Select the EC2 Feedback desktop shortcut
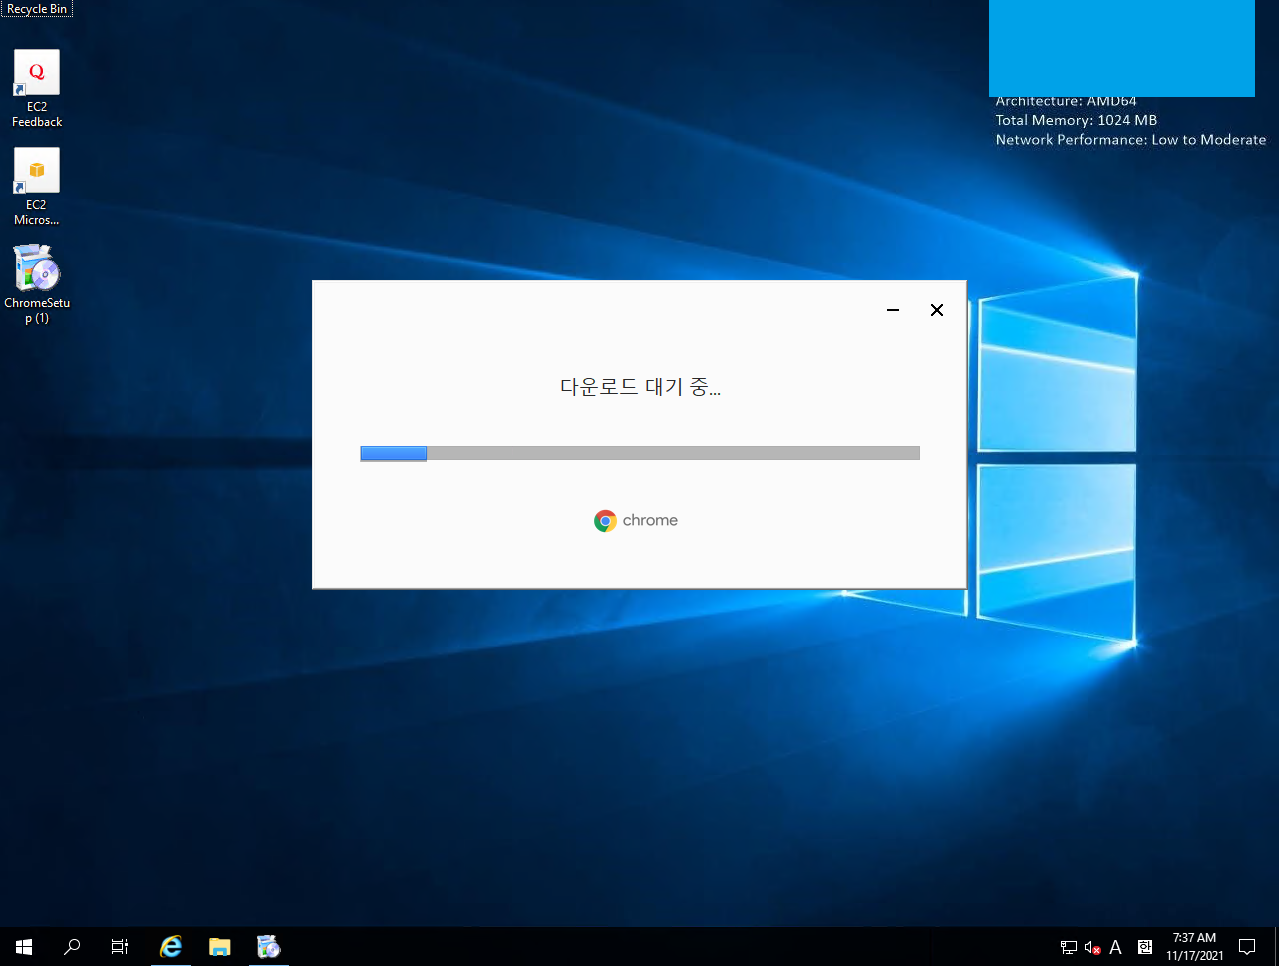The width and height of the screenshot is (1279, 966). tap(37, 89)
